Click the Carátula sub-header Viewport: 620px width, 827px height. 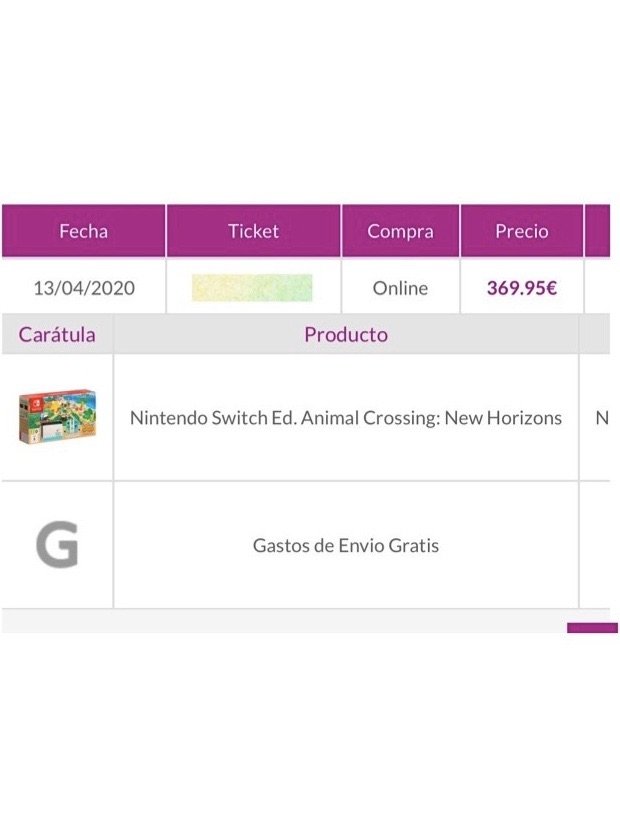pos(57,334)
